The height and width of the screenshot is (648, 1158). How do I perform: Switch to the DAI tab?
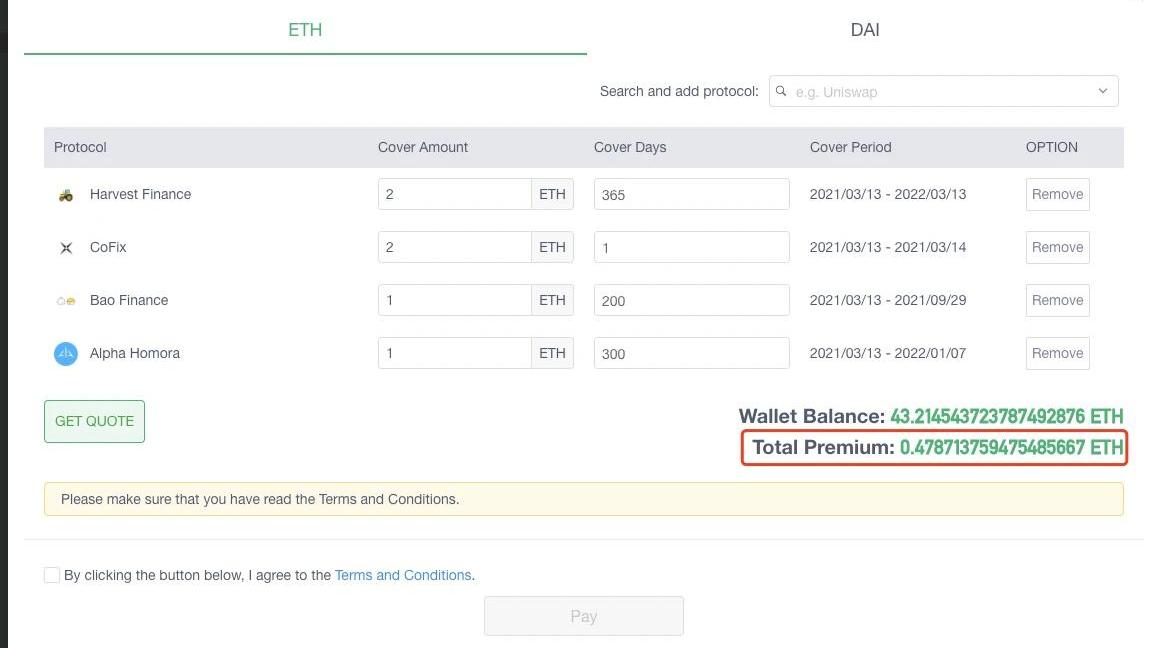pyautogui.click(x=865, y=30)
